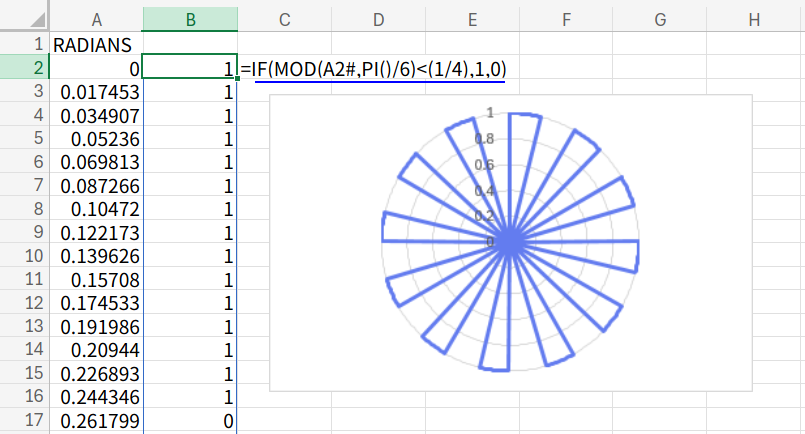Select active cell B2 containing 1
This screenshot has height=434, width=805.
tap(190, 68)
